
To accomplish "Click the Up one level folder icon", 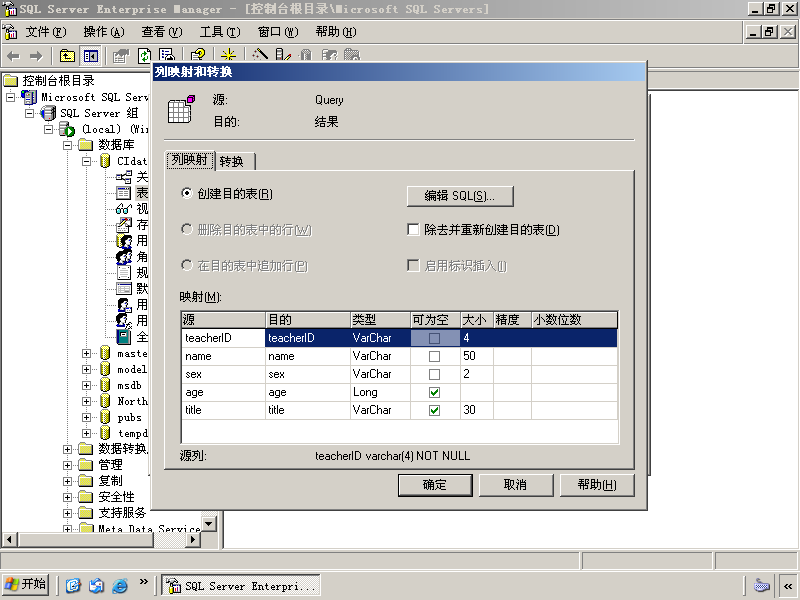I will coord(67,56).
